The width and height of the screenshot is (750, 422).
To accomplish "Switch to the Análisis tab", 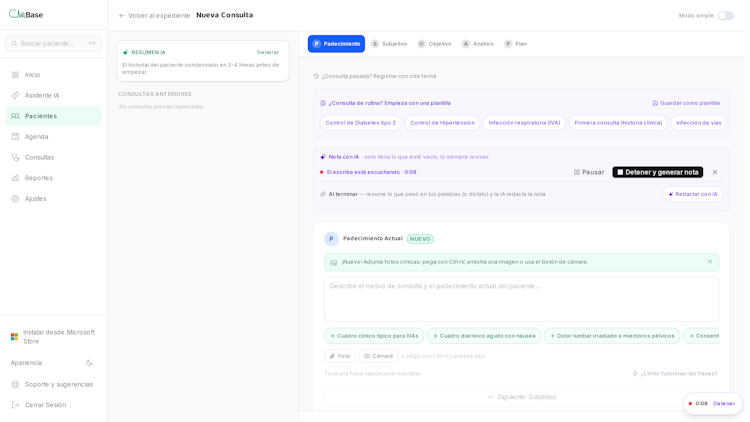I will point(478,44).
